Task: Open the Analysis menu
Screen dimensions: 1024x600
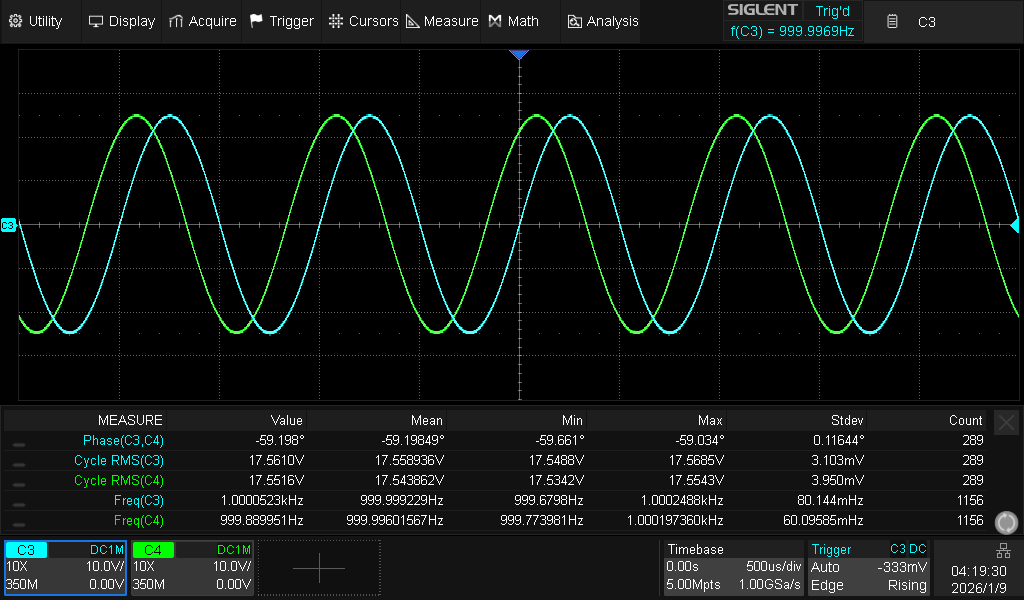Action: 602,21
